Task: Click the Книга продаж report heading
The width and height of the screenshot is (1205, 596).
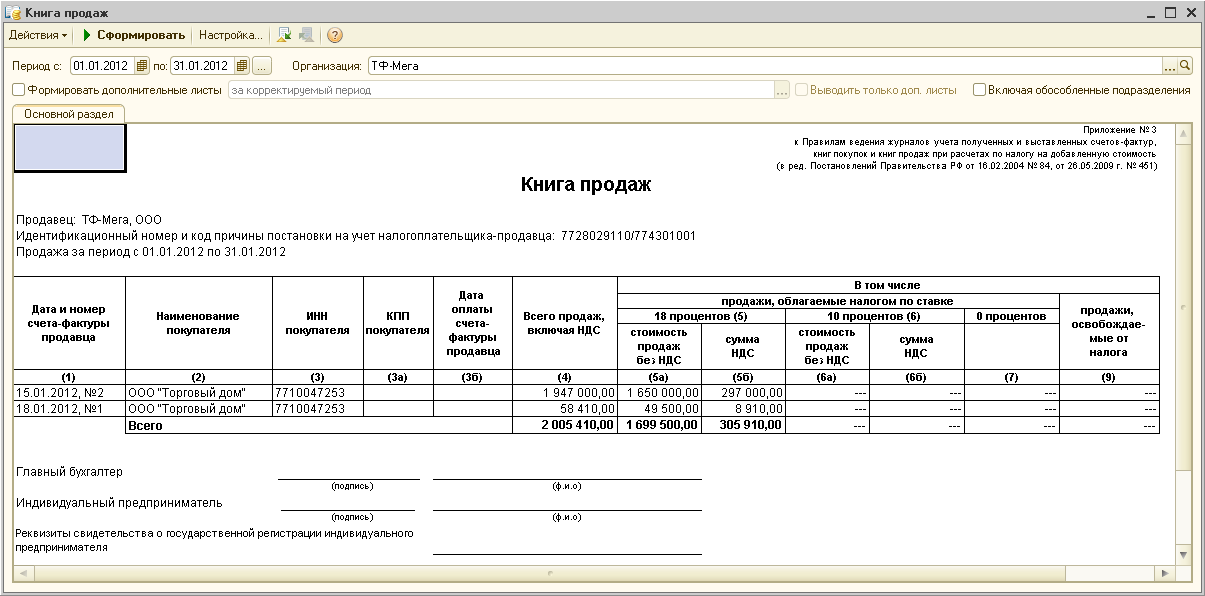Action: pos(586,185)
